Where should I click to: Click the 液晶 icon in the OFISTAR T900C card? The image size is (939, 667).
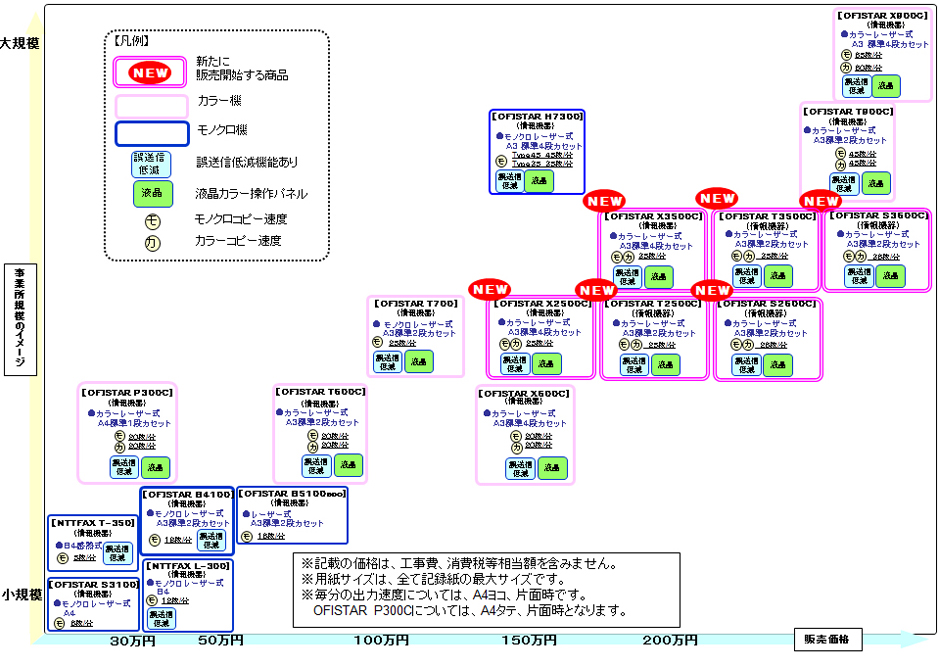(x=876, y=183)
